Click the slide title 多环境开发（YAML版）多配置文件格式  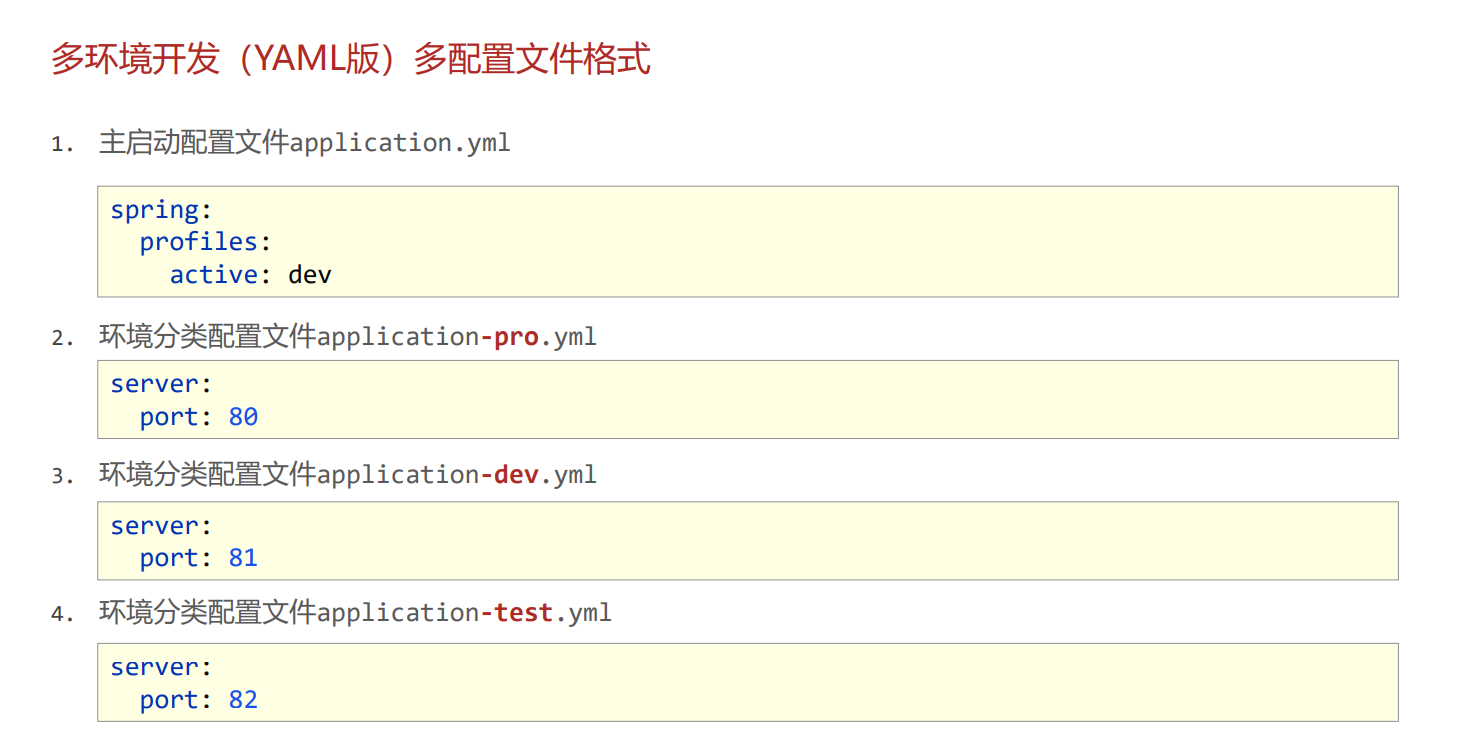(351, 60)
